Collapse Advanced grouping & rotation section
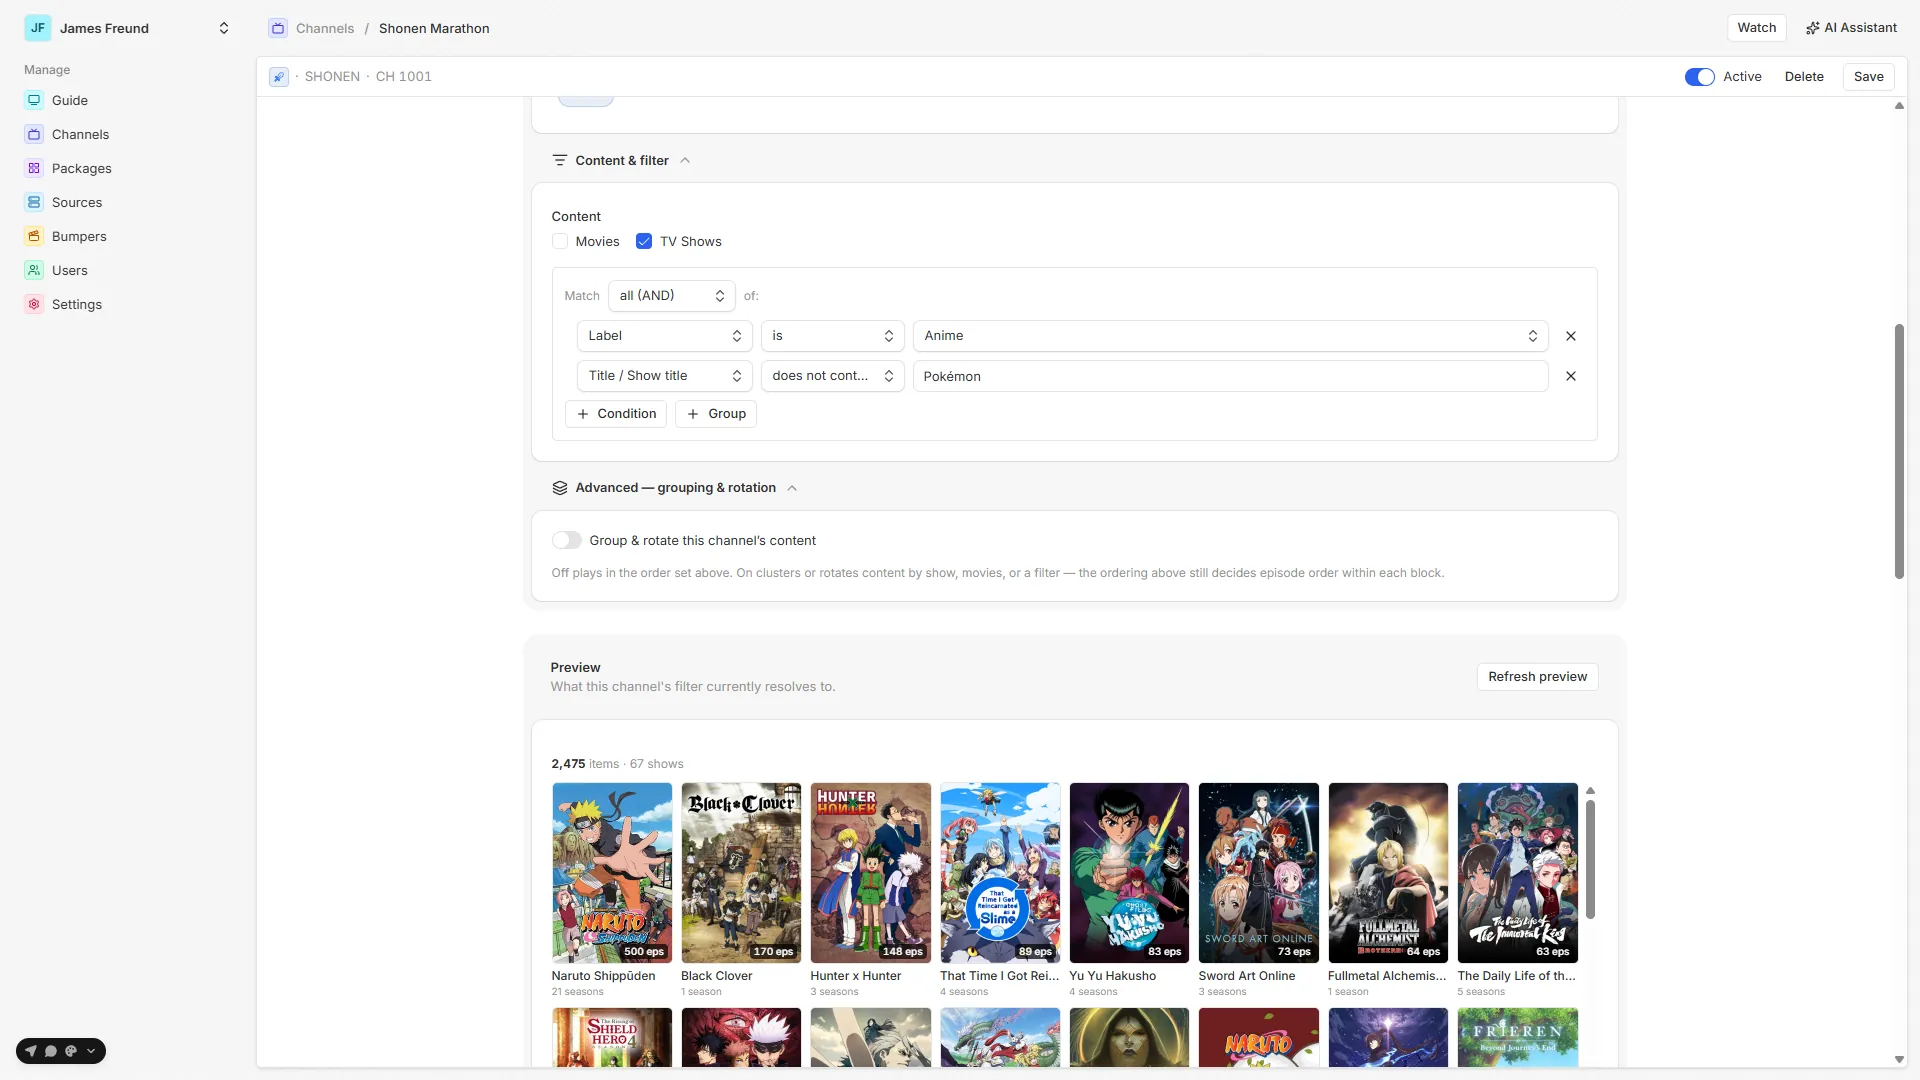 tap(792, 488)
